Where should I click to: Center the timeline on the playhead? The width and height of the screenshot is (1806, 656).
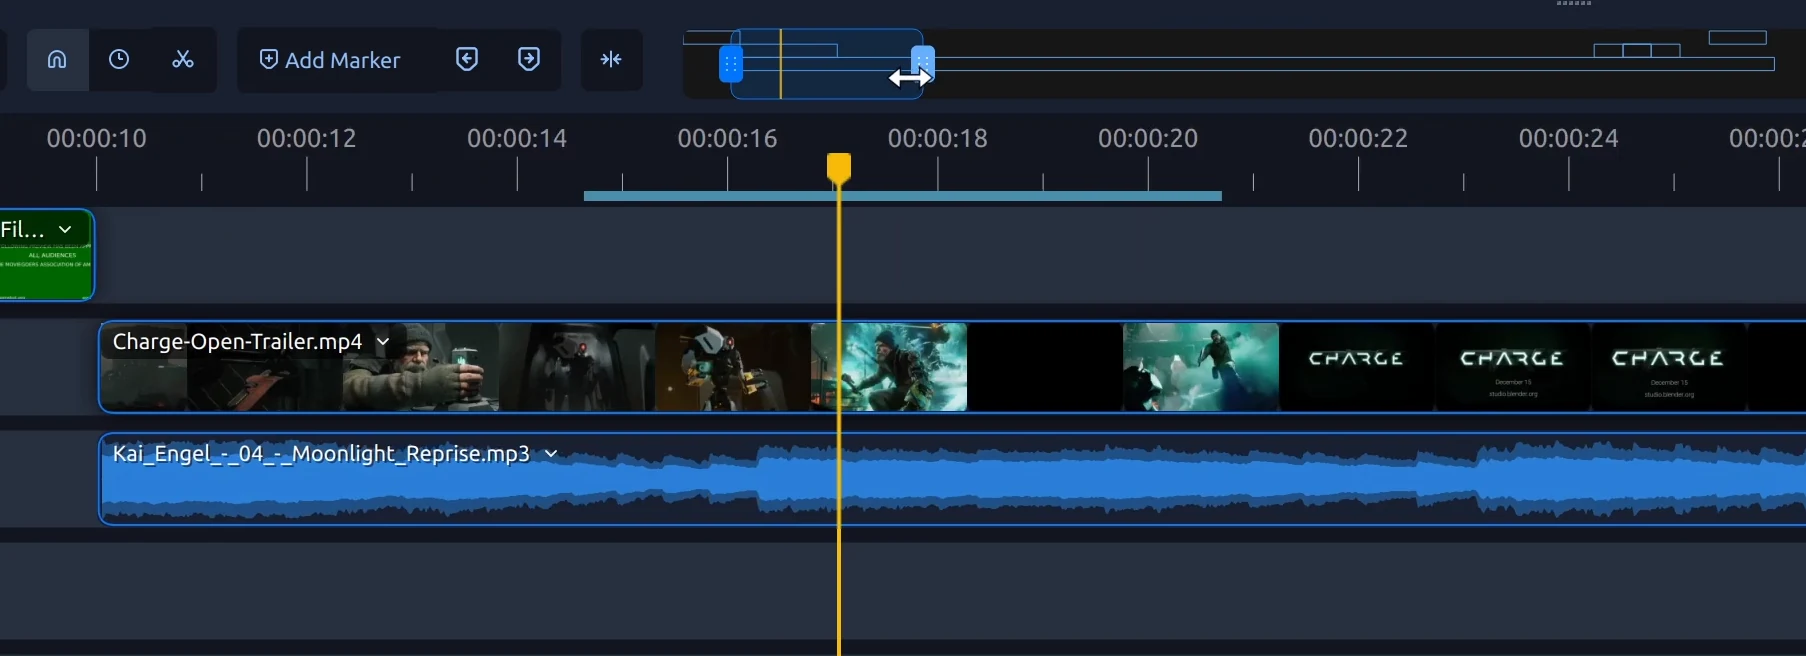(611, 60)
